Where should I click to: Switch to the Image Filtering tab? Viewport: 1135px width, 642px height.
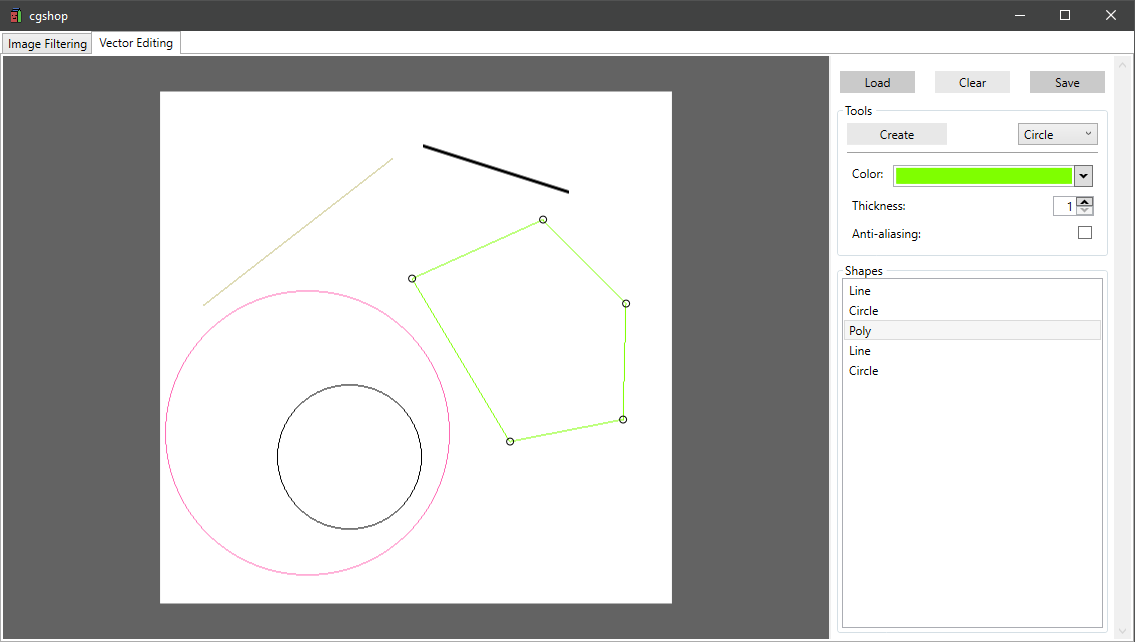(47, 43)
